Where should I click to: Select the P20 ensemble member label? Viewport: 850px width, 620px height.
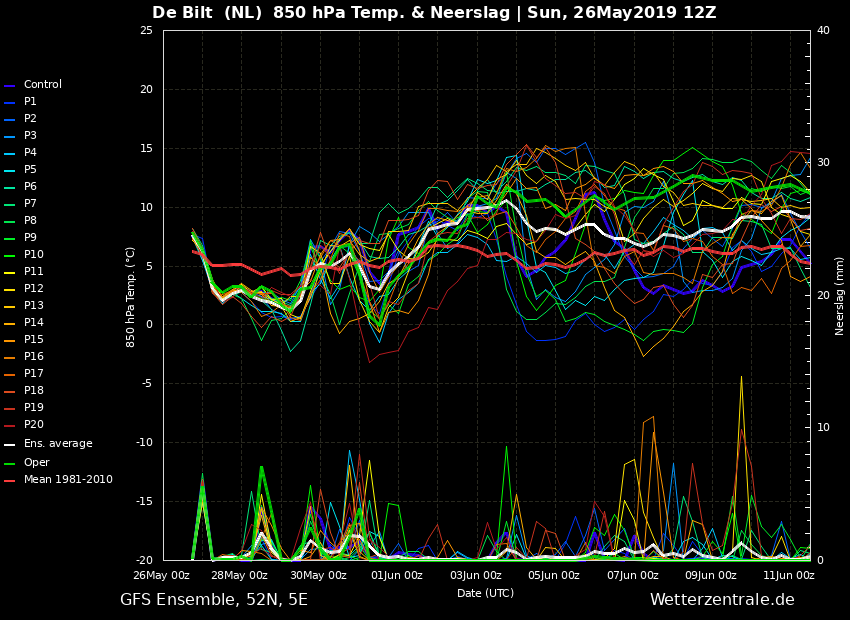[33, 425]
